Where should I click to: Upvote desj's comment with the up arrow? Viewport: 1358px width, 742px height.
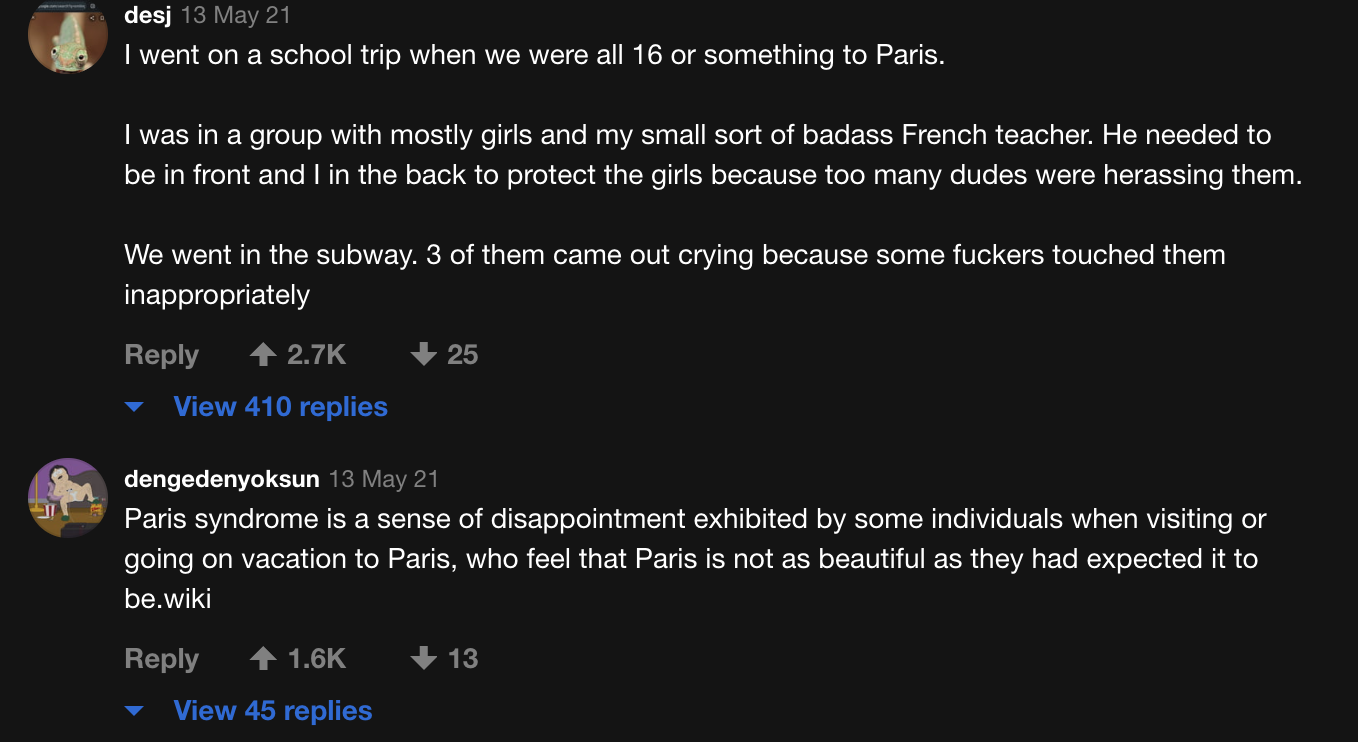pos(262,354)
